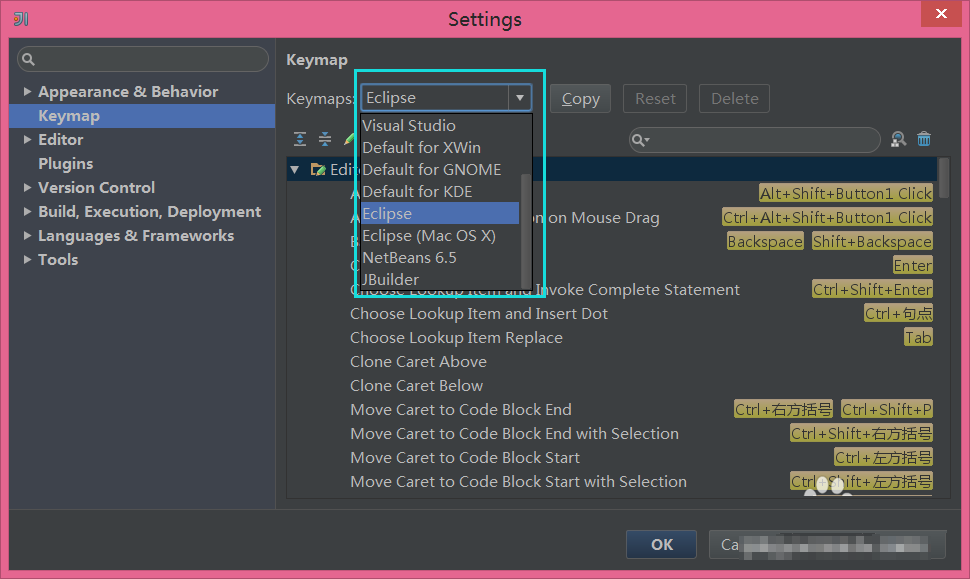Click the keymap actions search field
The image size is (970, 579).
click(x=755, y=140)
